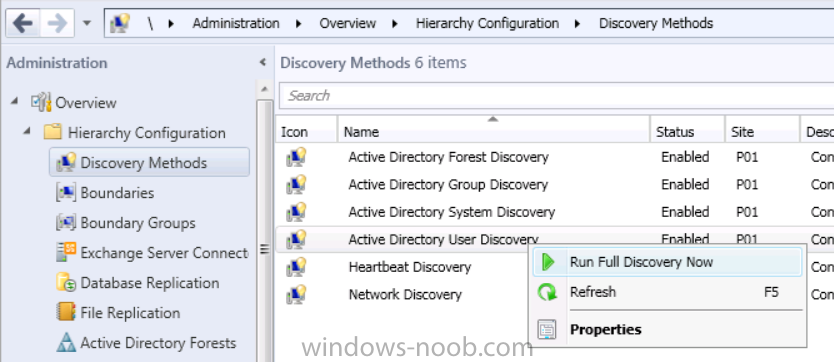834x362 pixels.
Task: Sort by the Site column header
Action: tap(762, 131)
